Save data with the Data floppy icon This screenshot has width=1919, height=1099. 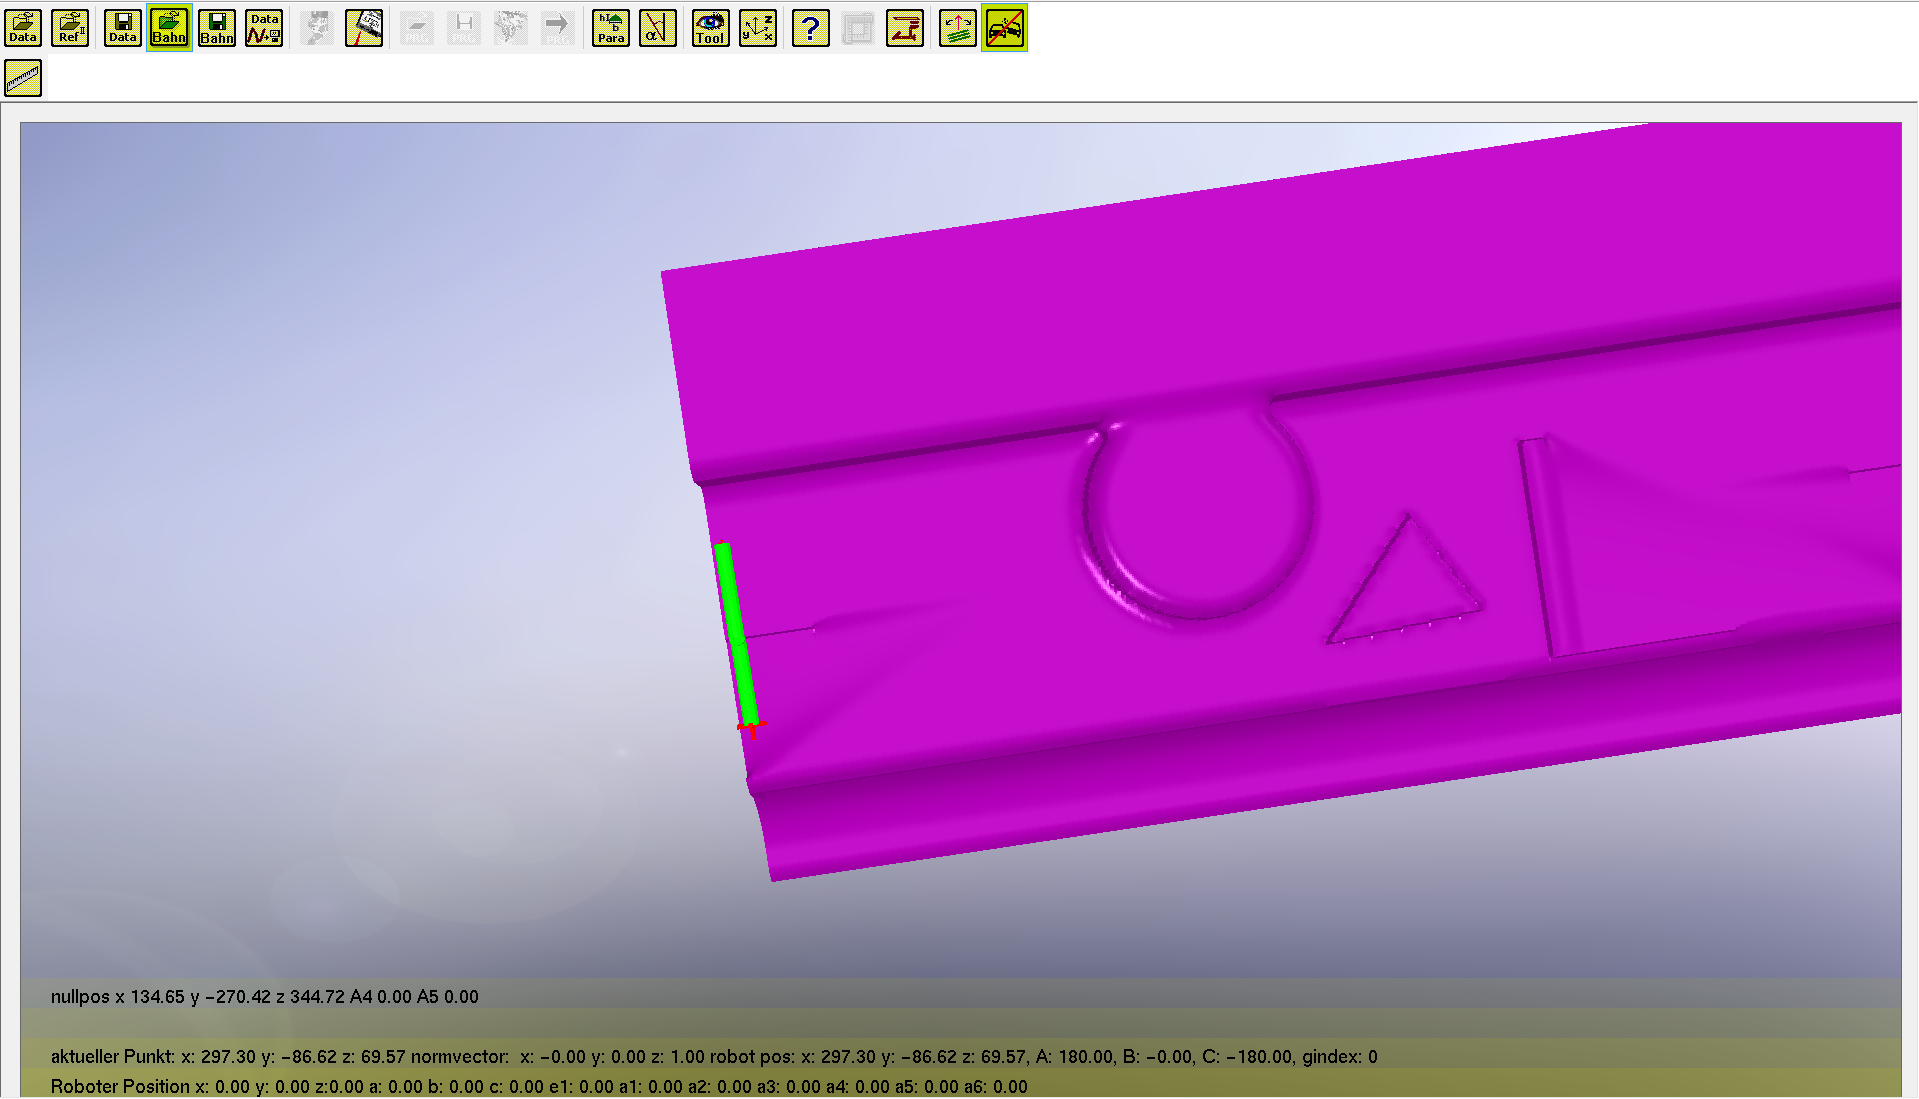[123, 28]
